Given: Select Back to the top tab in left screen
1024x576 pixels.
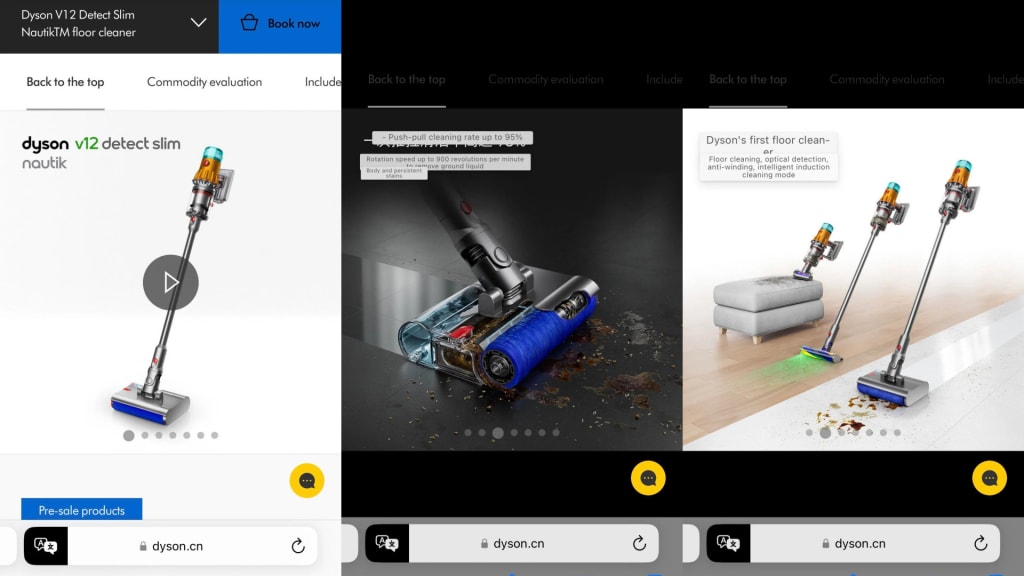Looking at the screenshot, I should pos(65,82).
